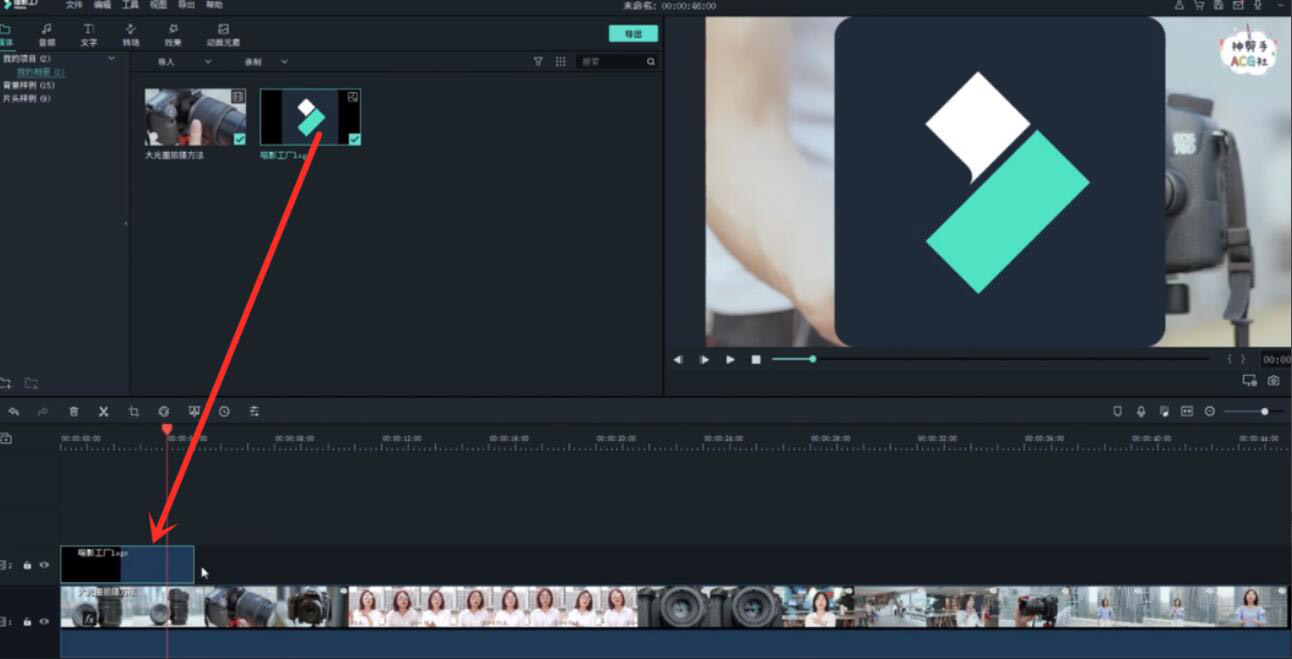The height and width of the screenshot is (659, 1292).
Task: Click the Undo icon above the timeline
Action: pos(15,410)
